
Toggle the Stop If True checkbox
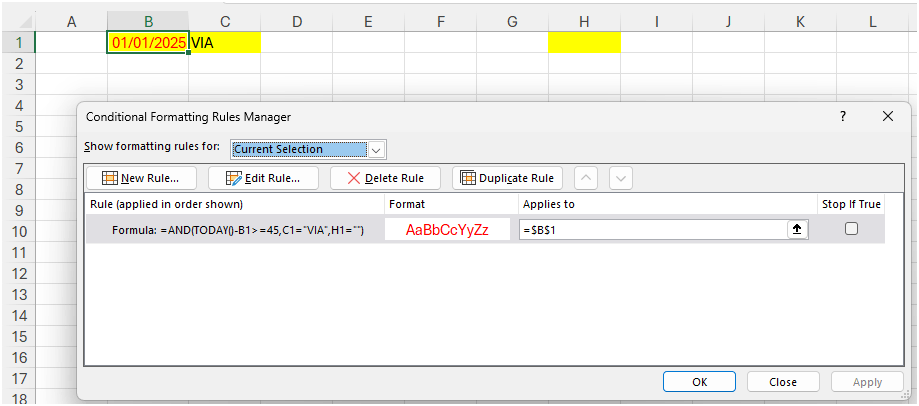click(851, 229)
